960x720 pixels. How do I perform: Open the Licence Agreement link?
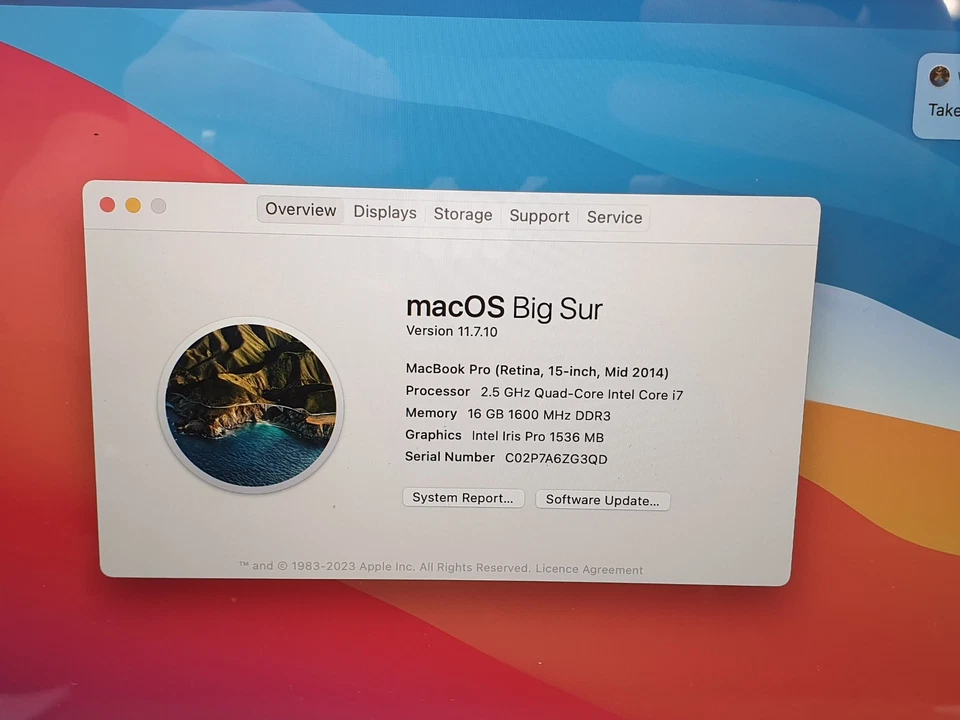tap(589, 569)
